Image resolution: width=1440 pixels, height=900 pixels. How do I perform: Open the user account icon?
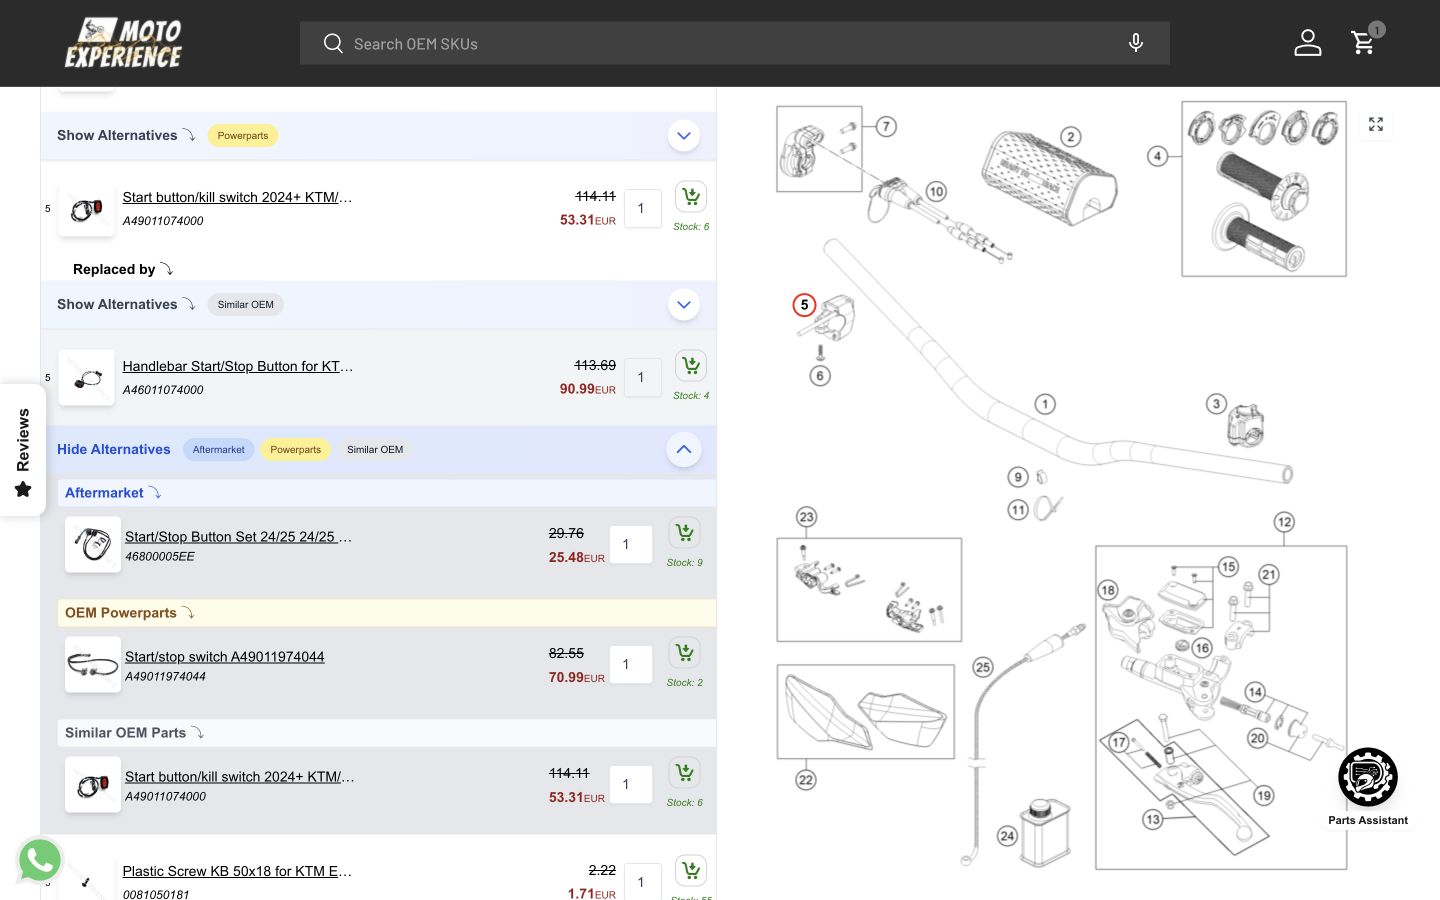coord(1308,43)
